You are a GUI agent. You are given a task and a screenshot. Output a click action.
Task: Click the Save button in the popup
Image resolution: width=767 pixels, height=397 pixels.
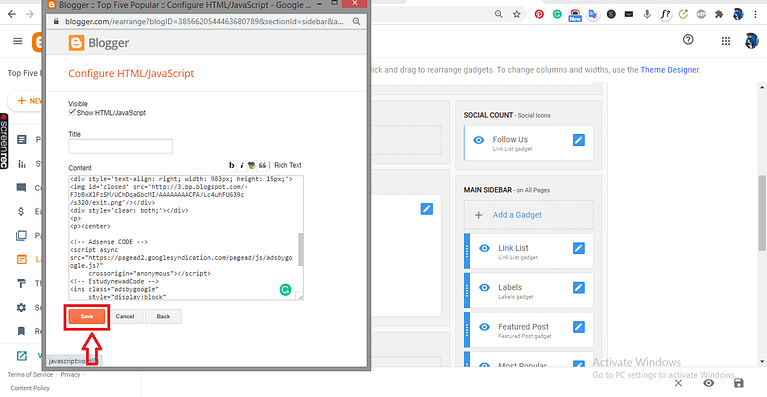(x=87, y=316)
